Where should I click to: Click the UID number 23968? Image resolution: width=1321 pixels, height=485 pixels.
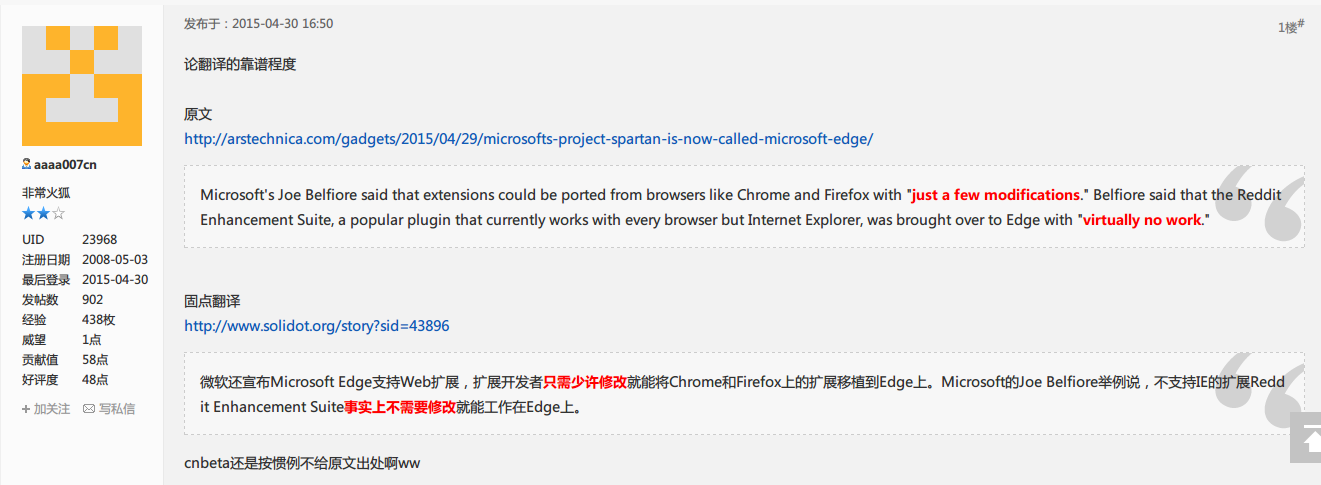click(x=99, y=240)
